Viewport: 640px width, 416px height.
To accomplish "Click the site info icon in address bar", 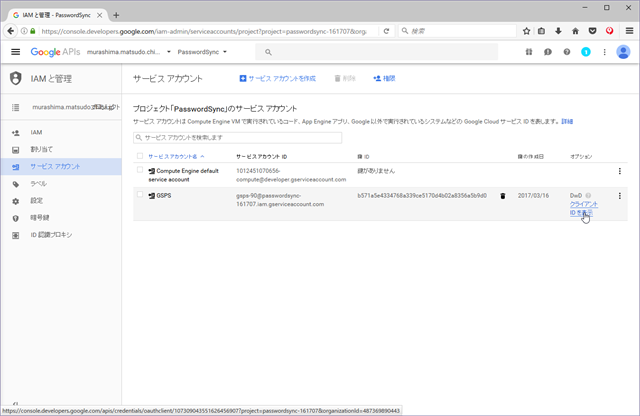I will 24,31.
